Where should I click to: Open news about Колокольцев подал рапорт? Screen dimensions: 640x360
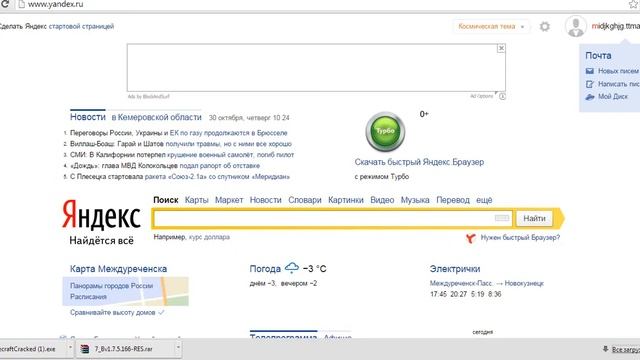click(165, 166)
